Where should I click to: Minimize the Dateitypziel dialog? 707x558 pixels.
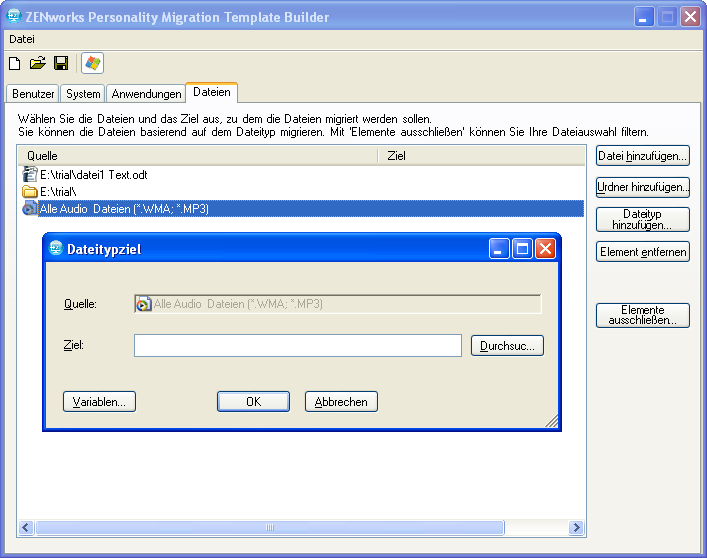point(499,249)
